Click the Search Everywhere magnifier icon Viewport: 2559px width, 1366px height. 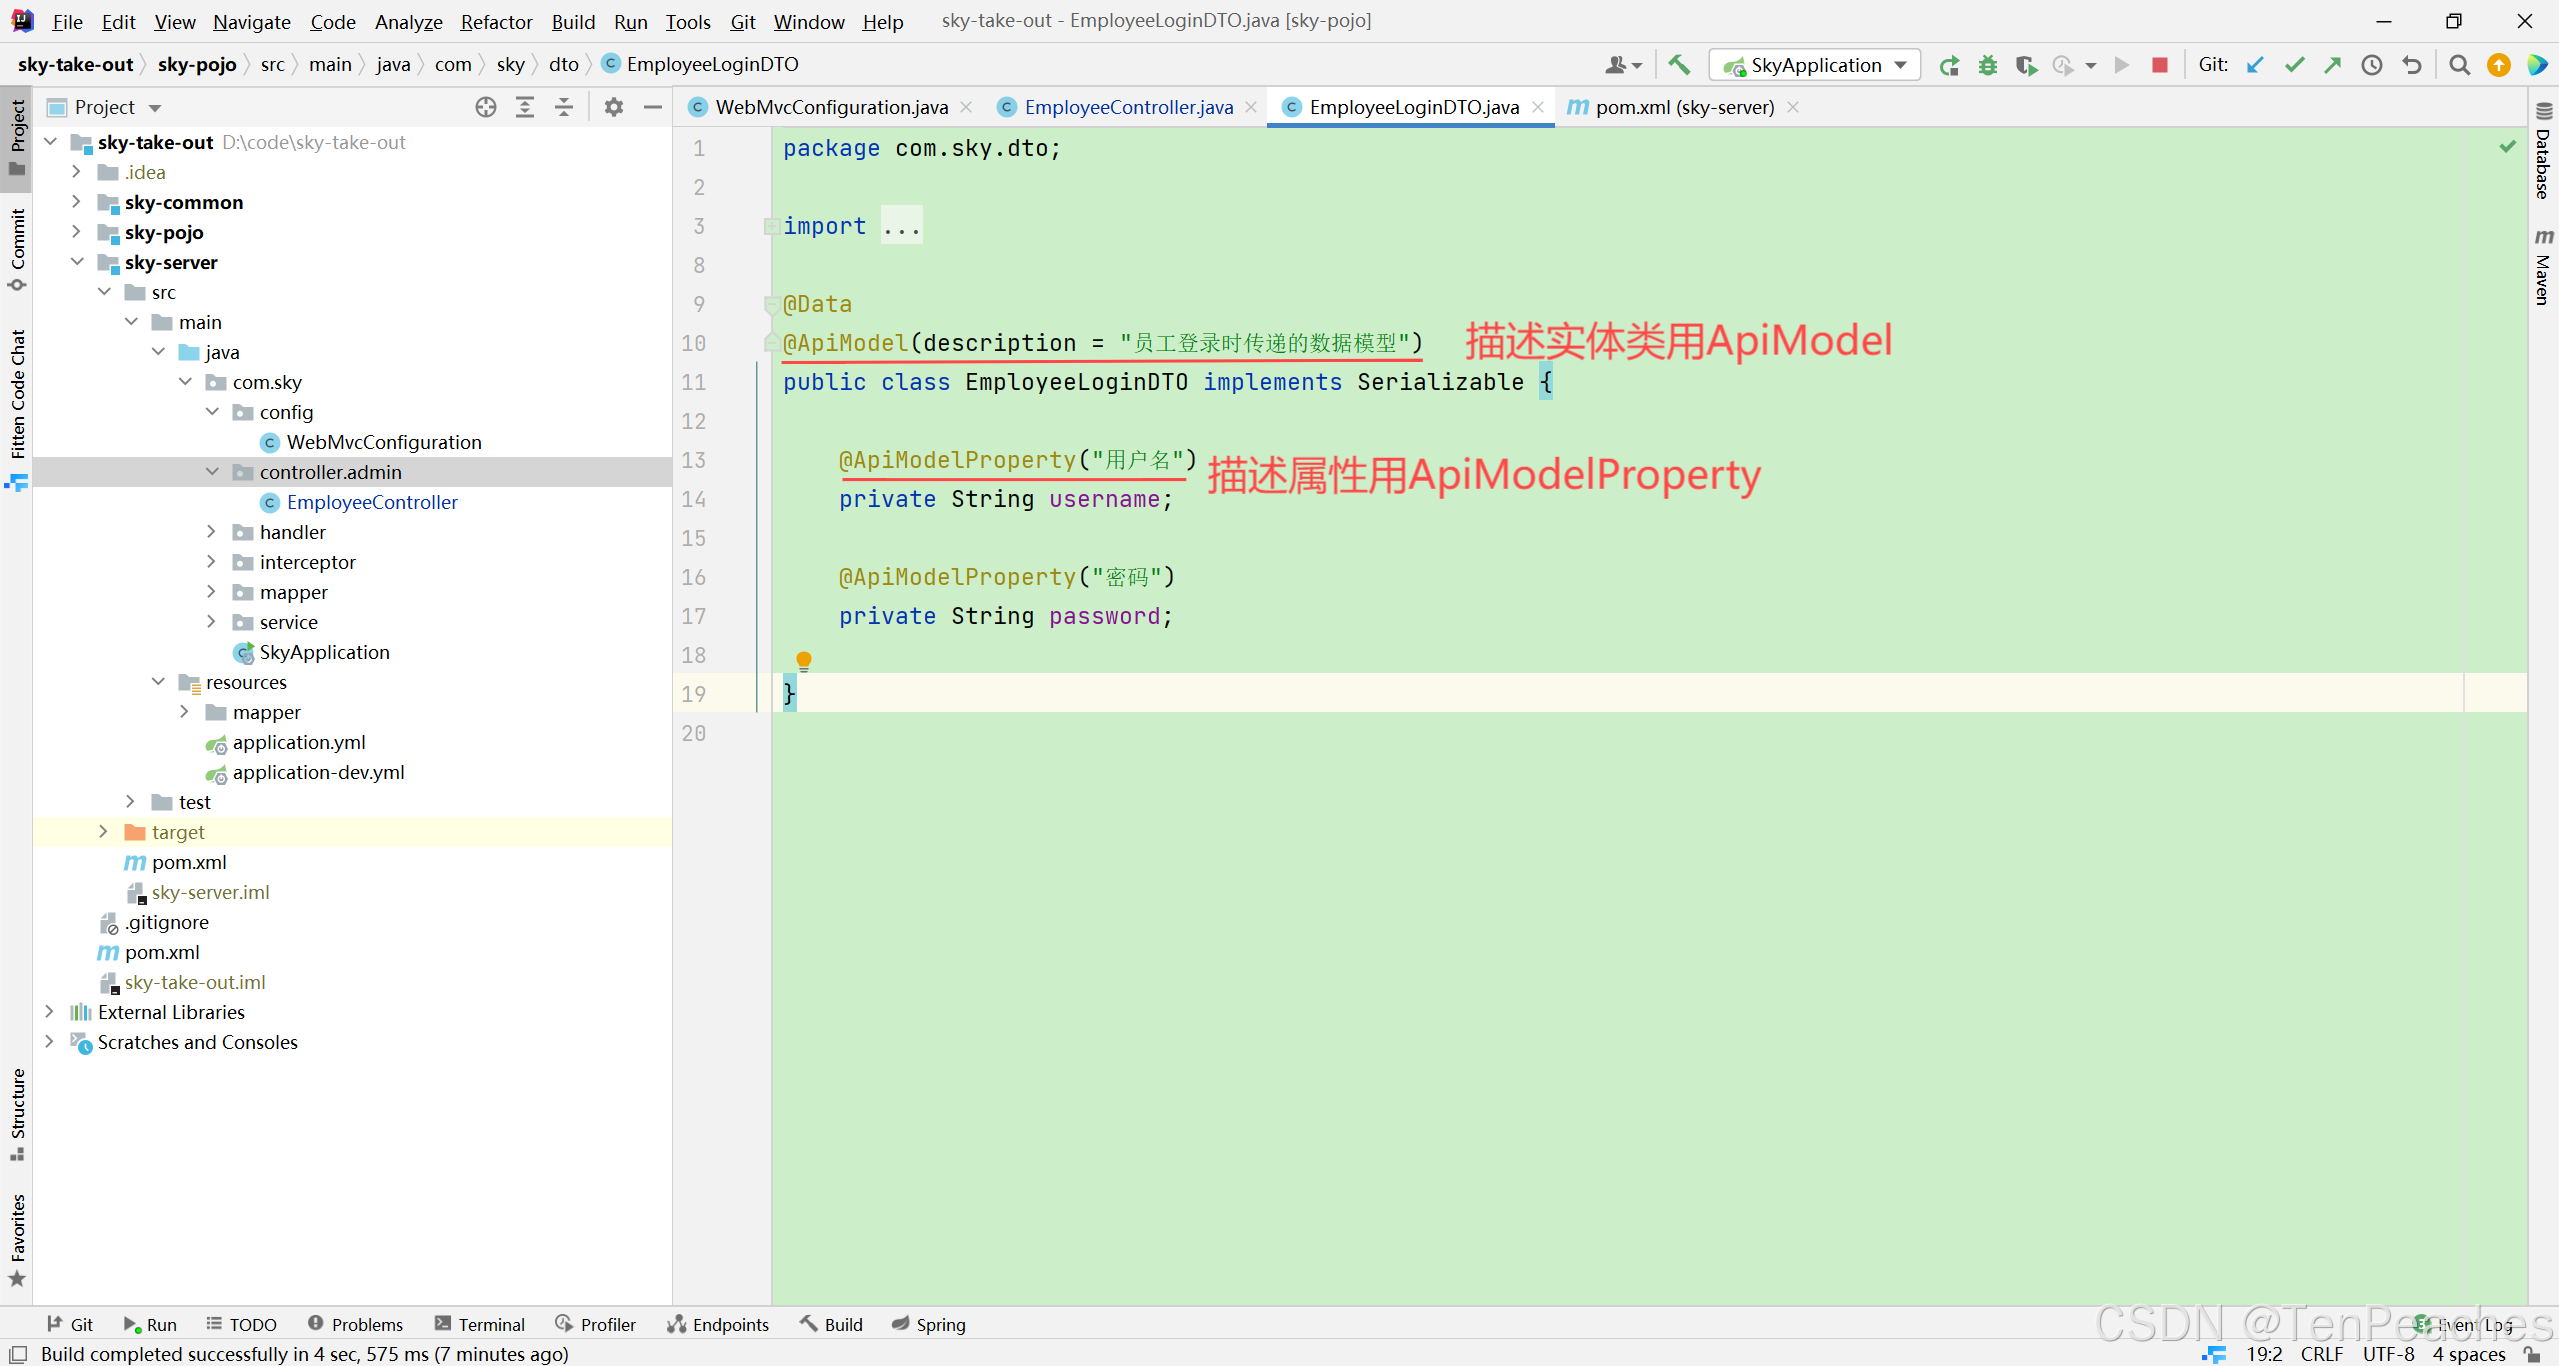tap(2459, 65)
